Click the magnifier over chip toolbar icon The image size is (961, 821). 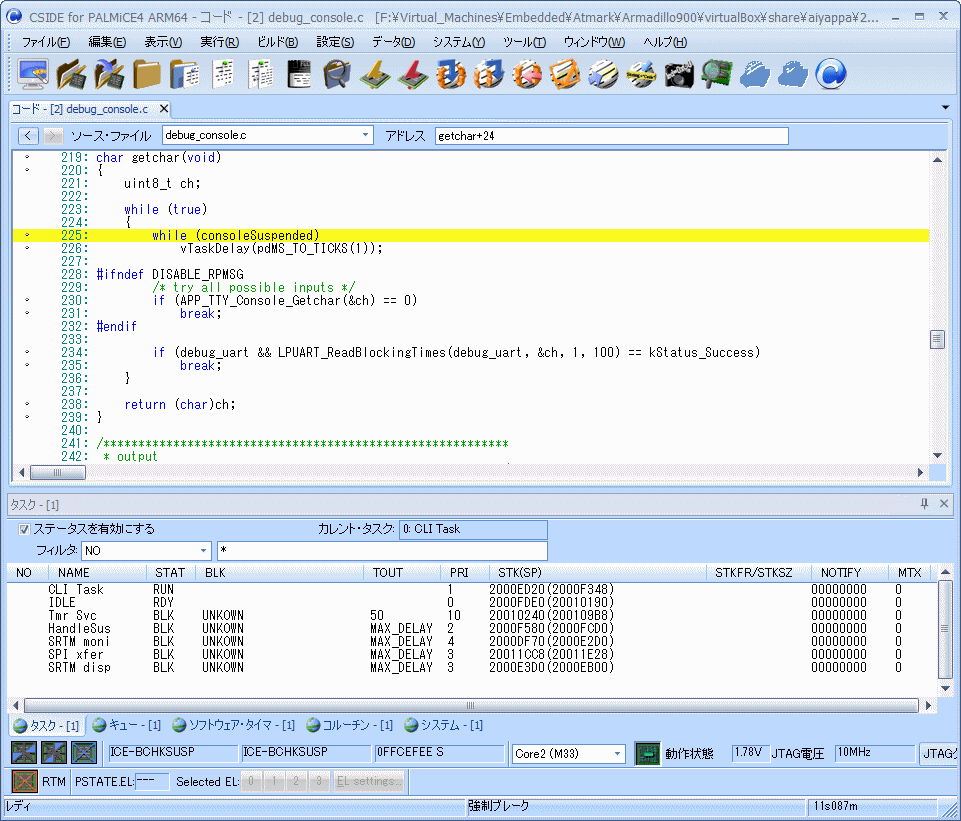(716, 74)
